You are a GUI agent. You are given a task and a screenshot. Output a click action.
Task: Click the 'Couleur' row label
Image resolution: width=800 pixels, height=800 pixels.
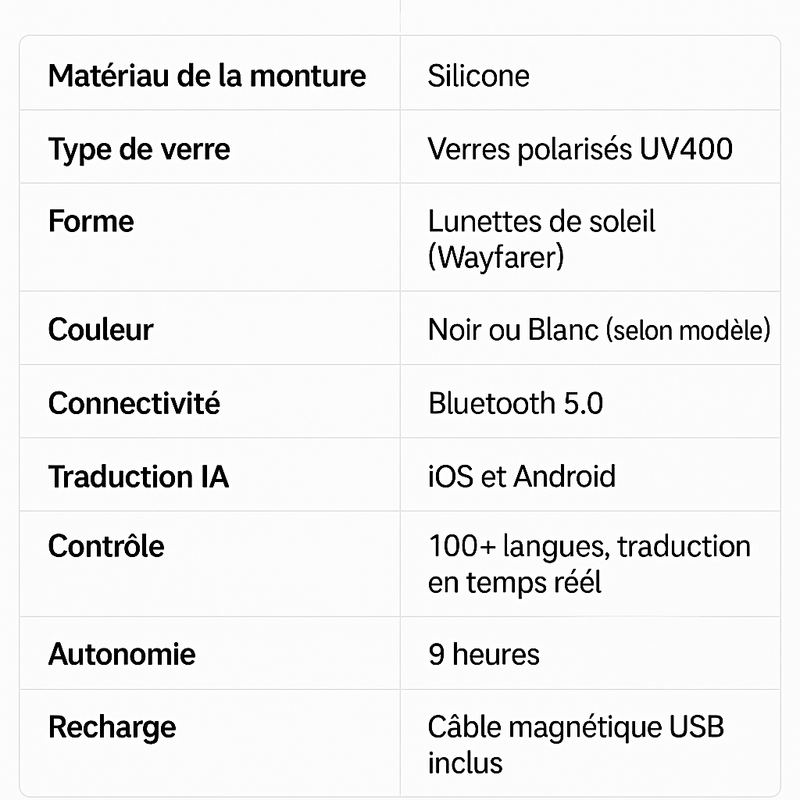101,329
